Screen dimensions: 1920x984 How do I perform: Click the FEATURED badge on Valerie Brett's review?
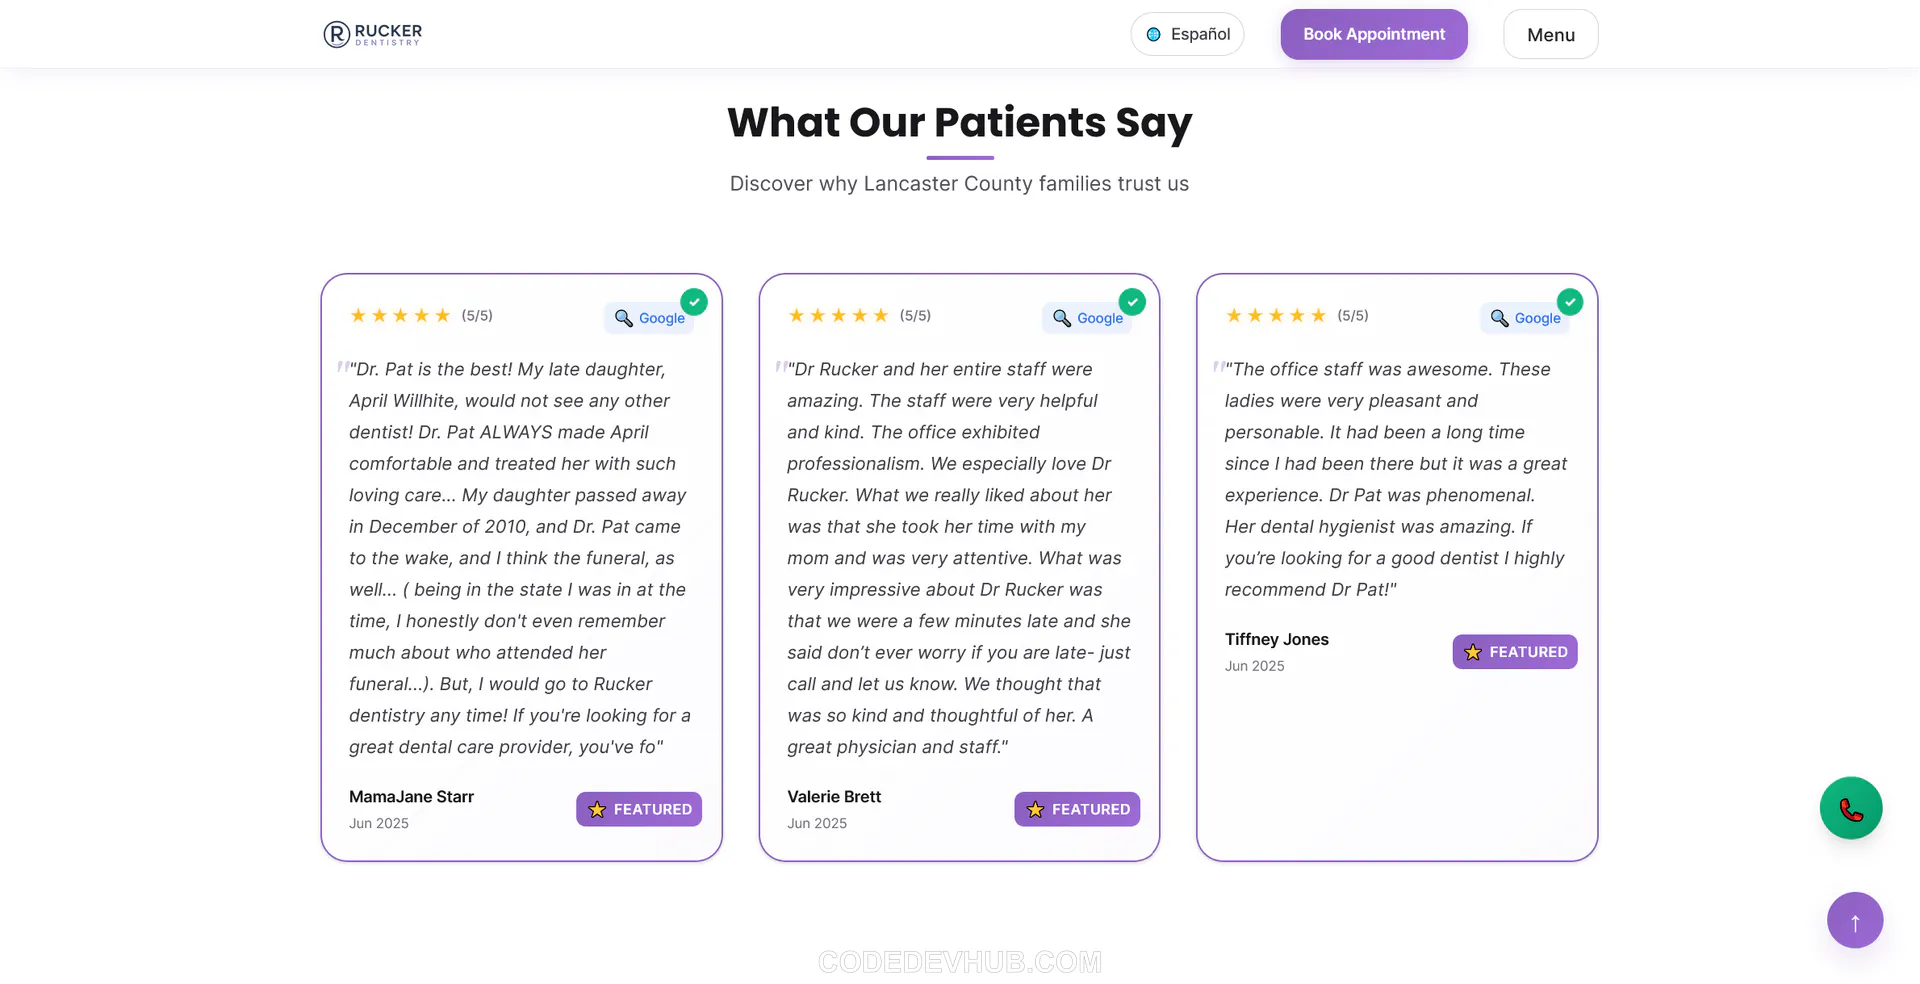[1077, 809]
